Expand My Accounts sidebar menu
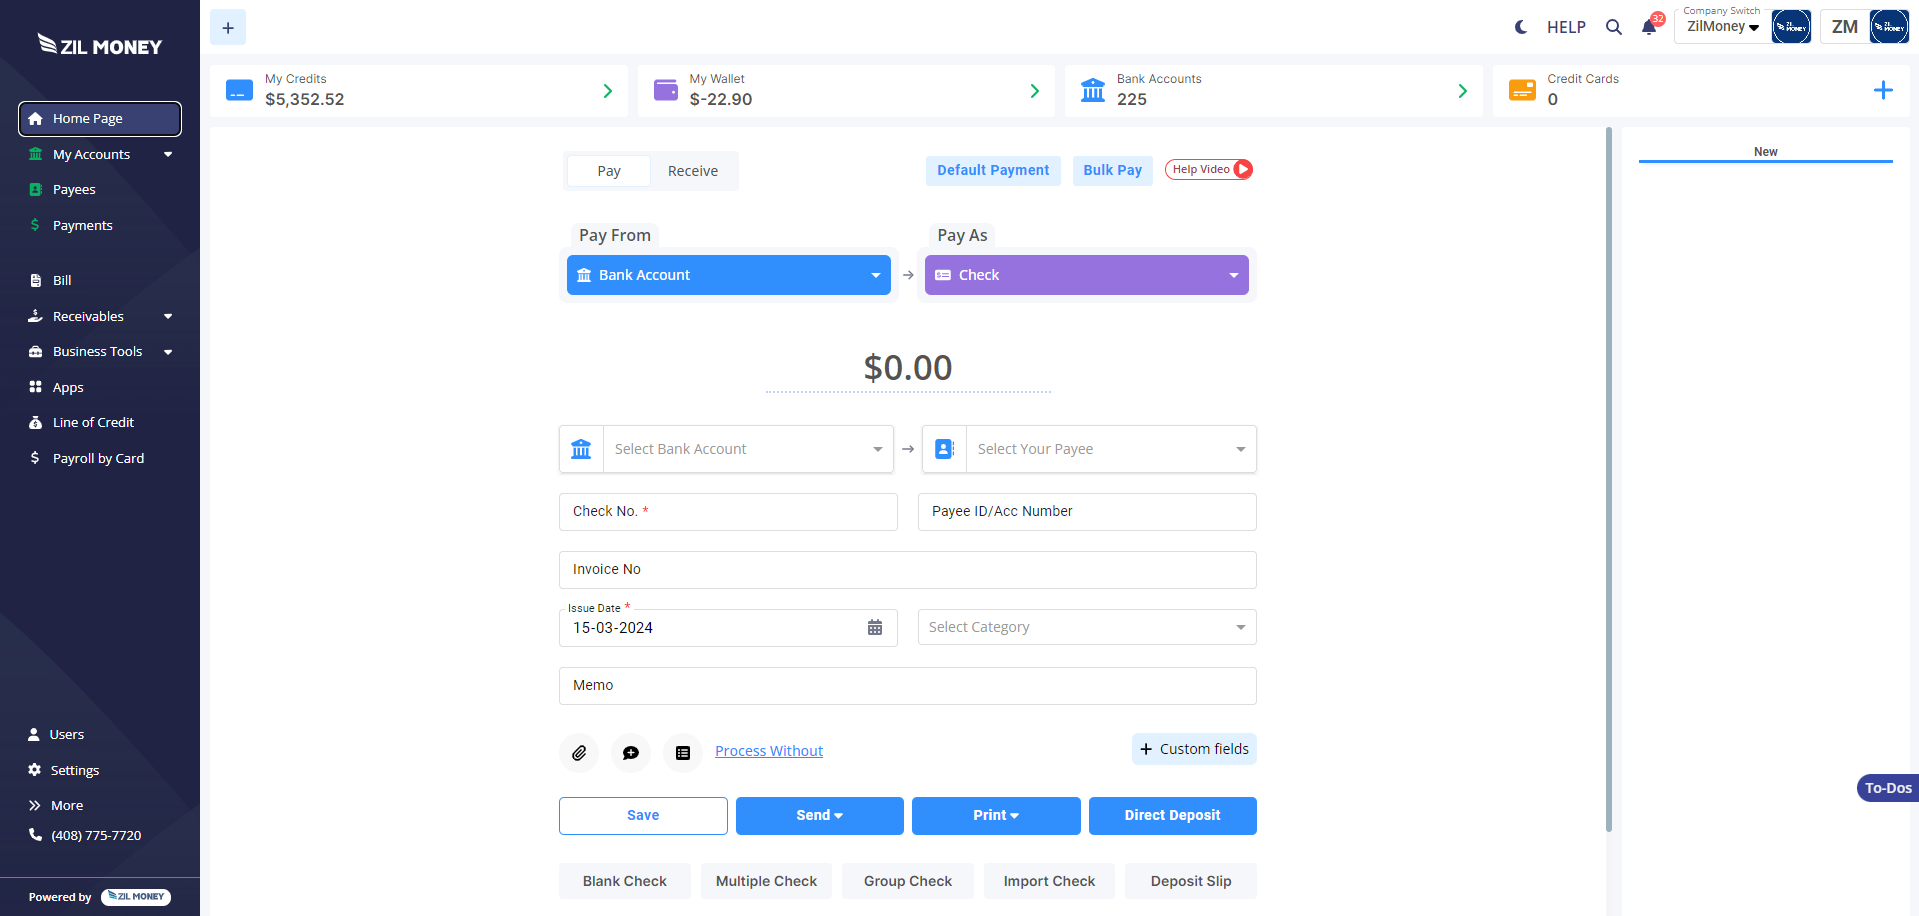 point(100,154)
